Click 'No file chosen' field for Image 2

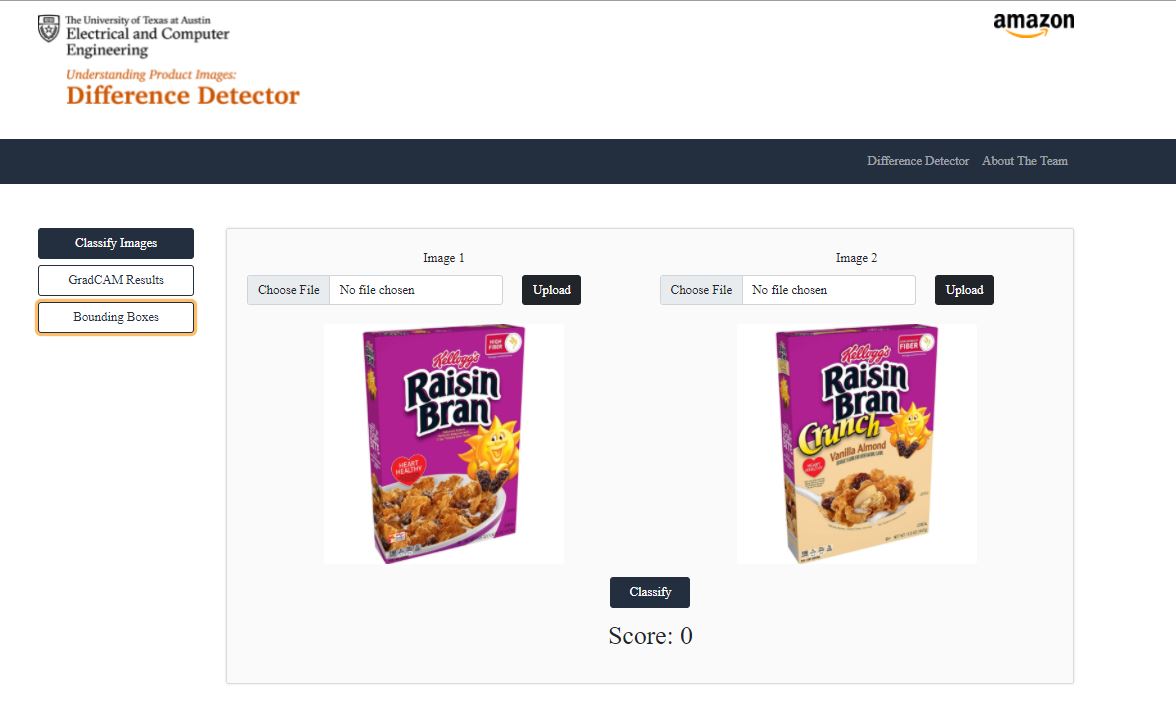(x=829, y=290)
